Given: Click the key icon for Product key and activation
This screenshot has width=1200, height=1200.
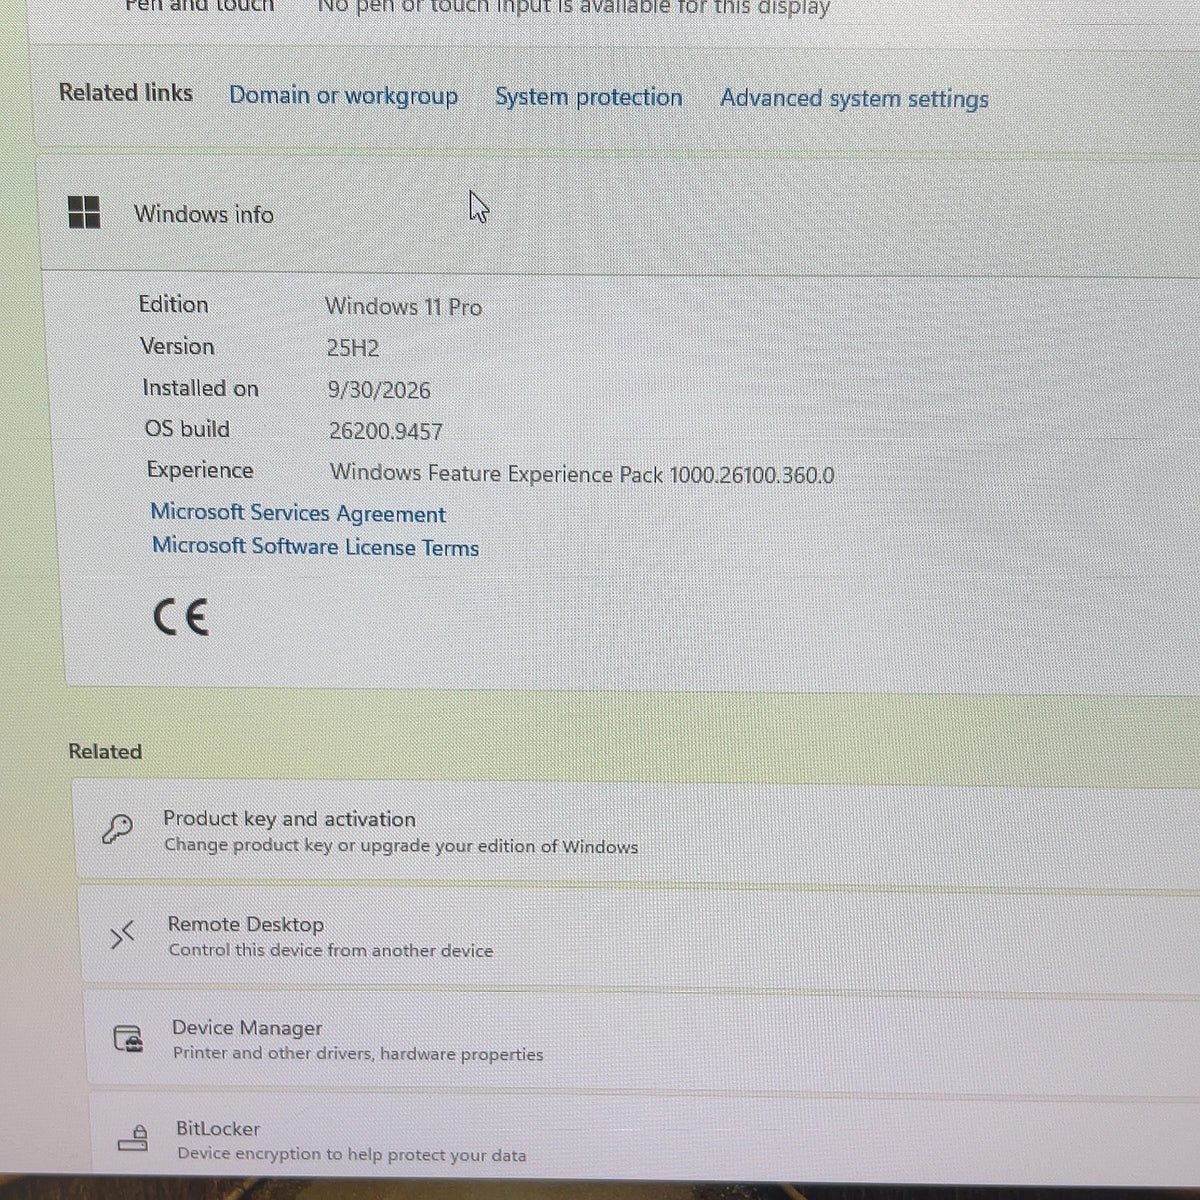Looking at the screenshot, I should pos(118,830).
